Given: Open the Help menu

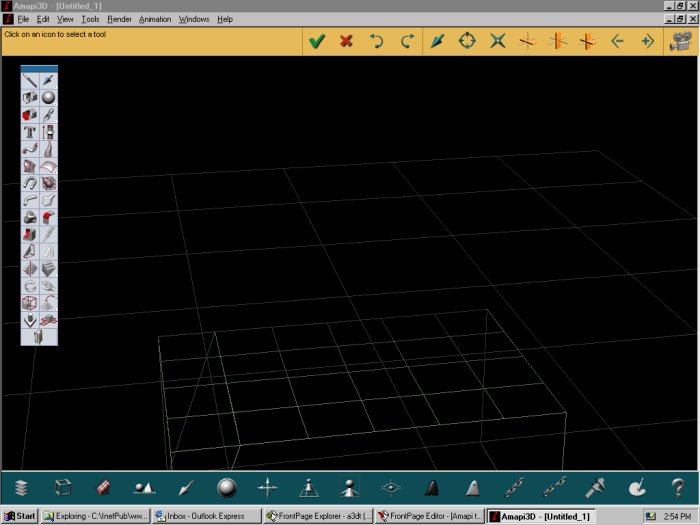Looking at the screenshot, I should click(225, 19).
